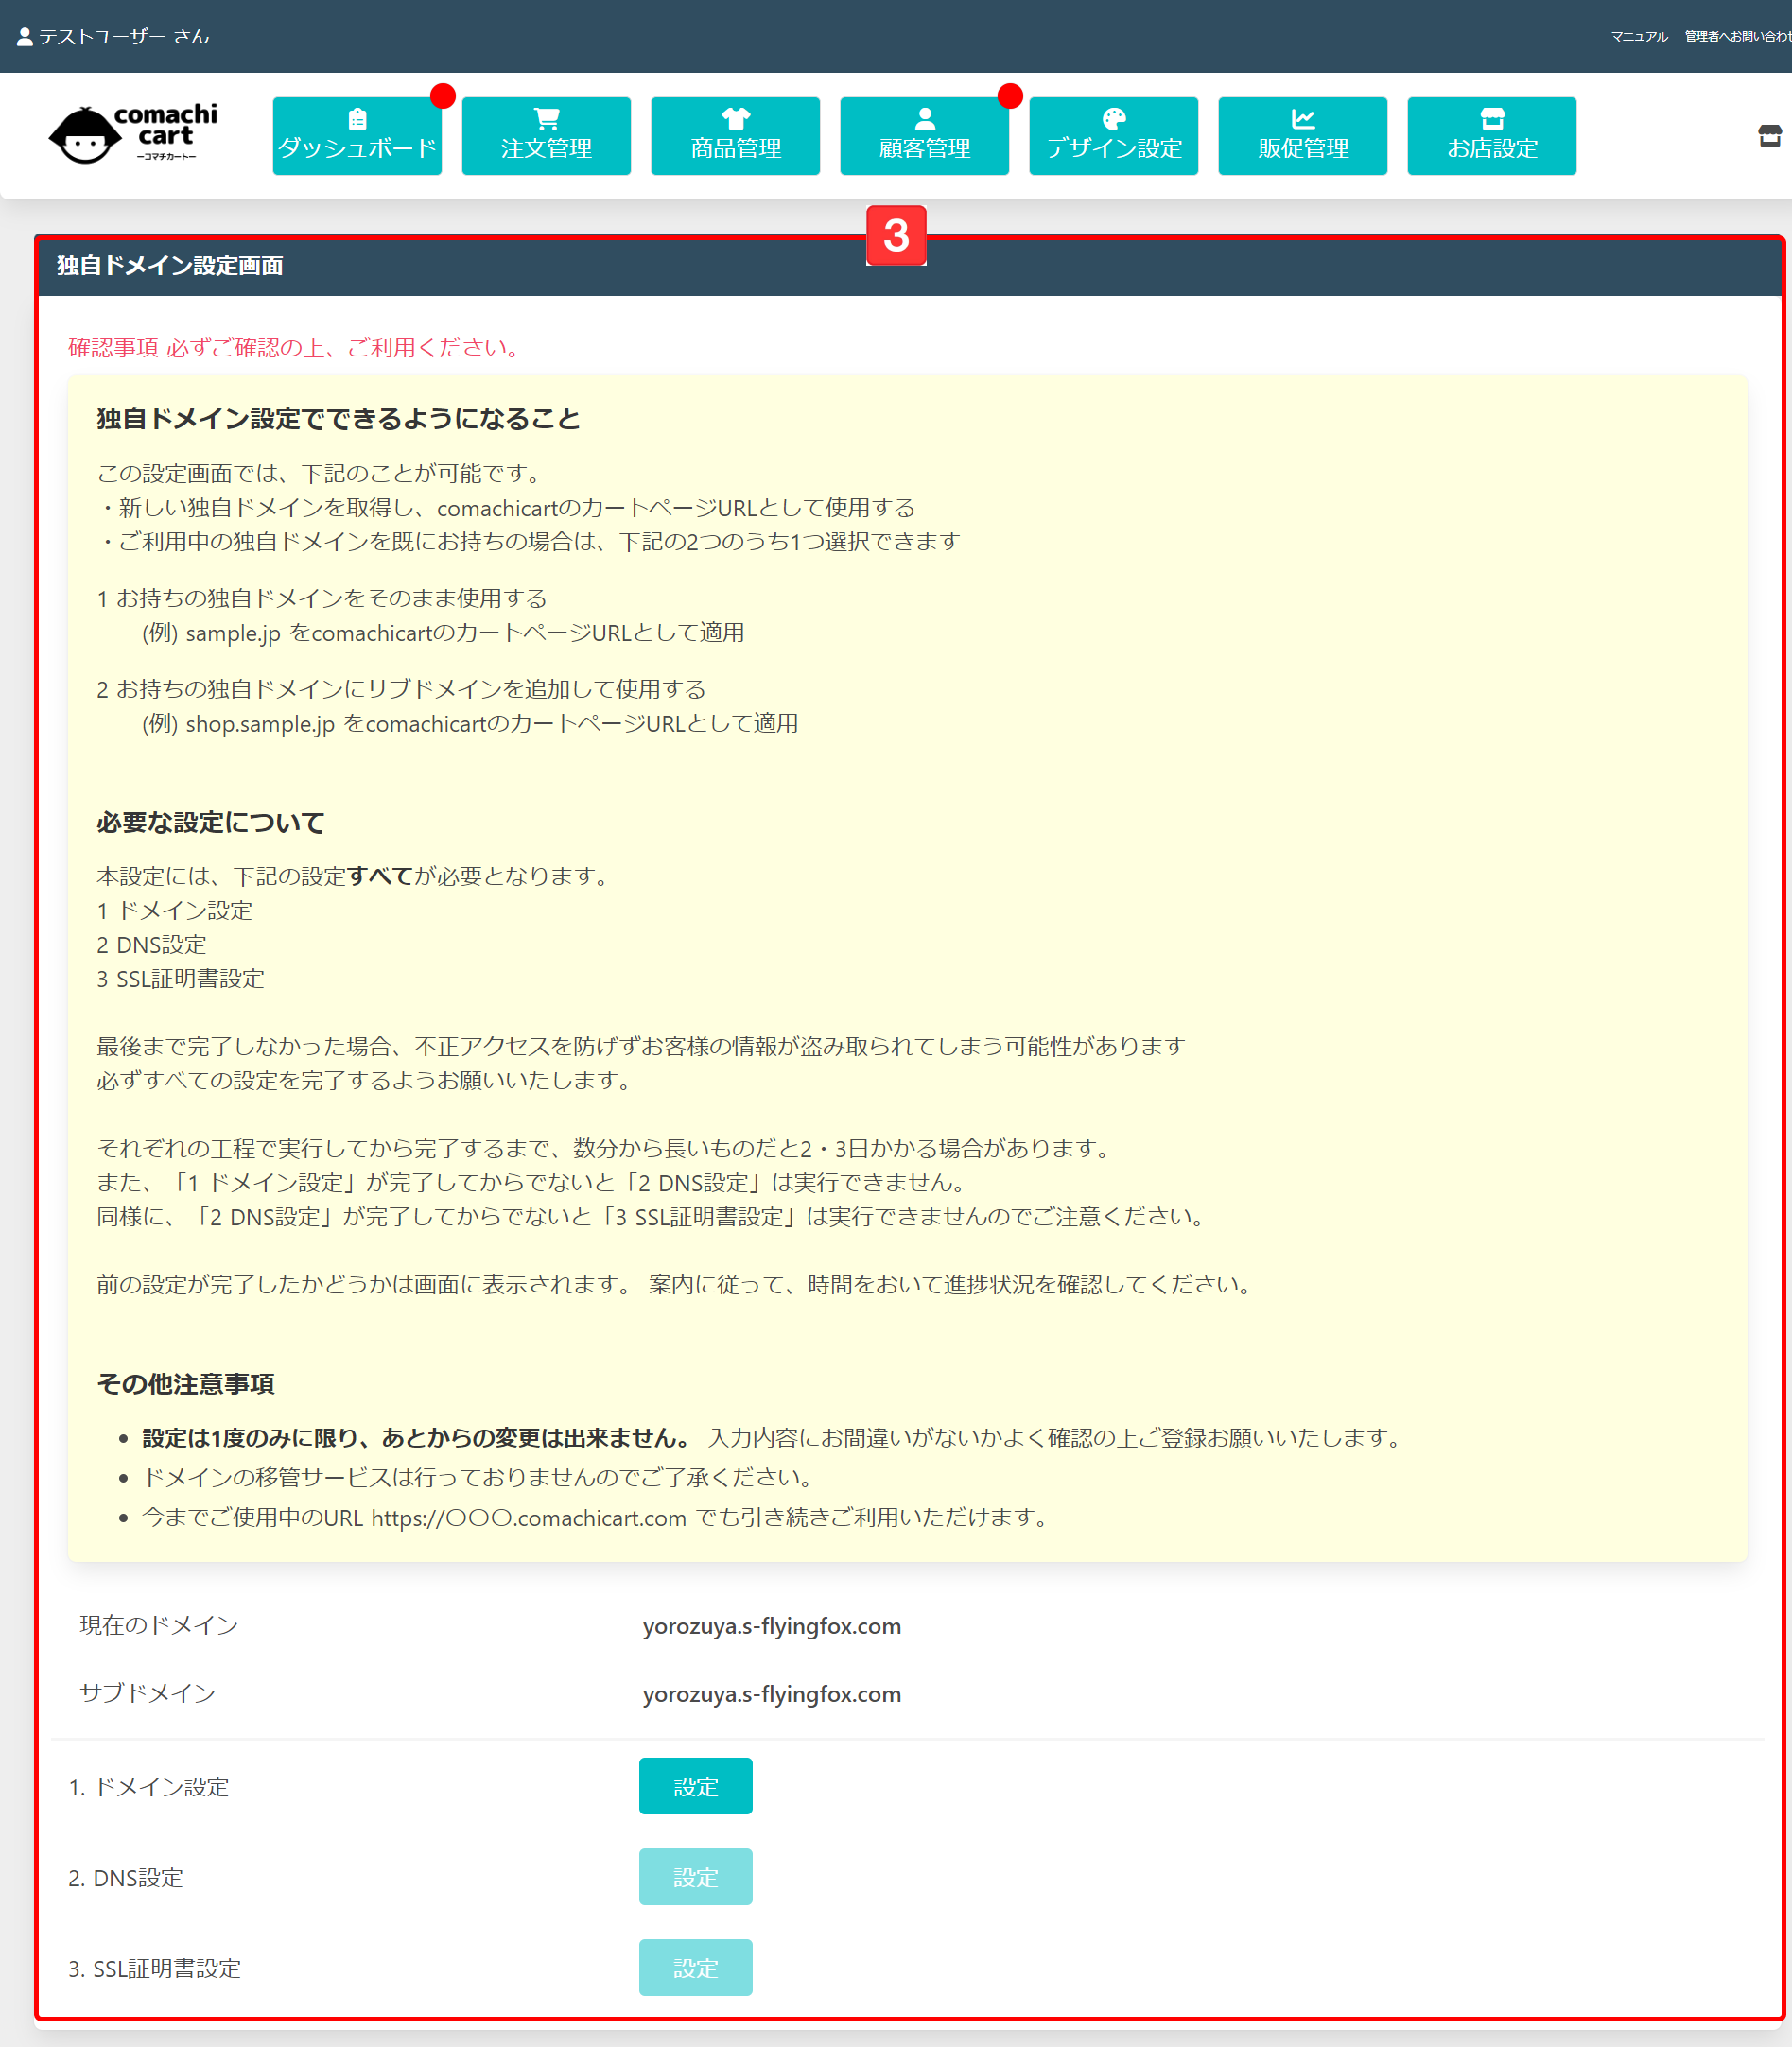Open the デザイン設定 menu
The height and width of the screenshot is (2047, 1792).
point(1113,136)
